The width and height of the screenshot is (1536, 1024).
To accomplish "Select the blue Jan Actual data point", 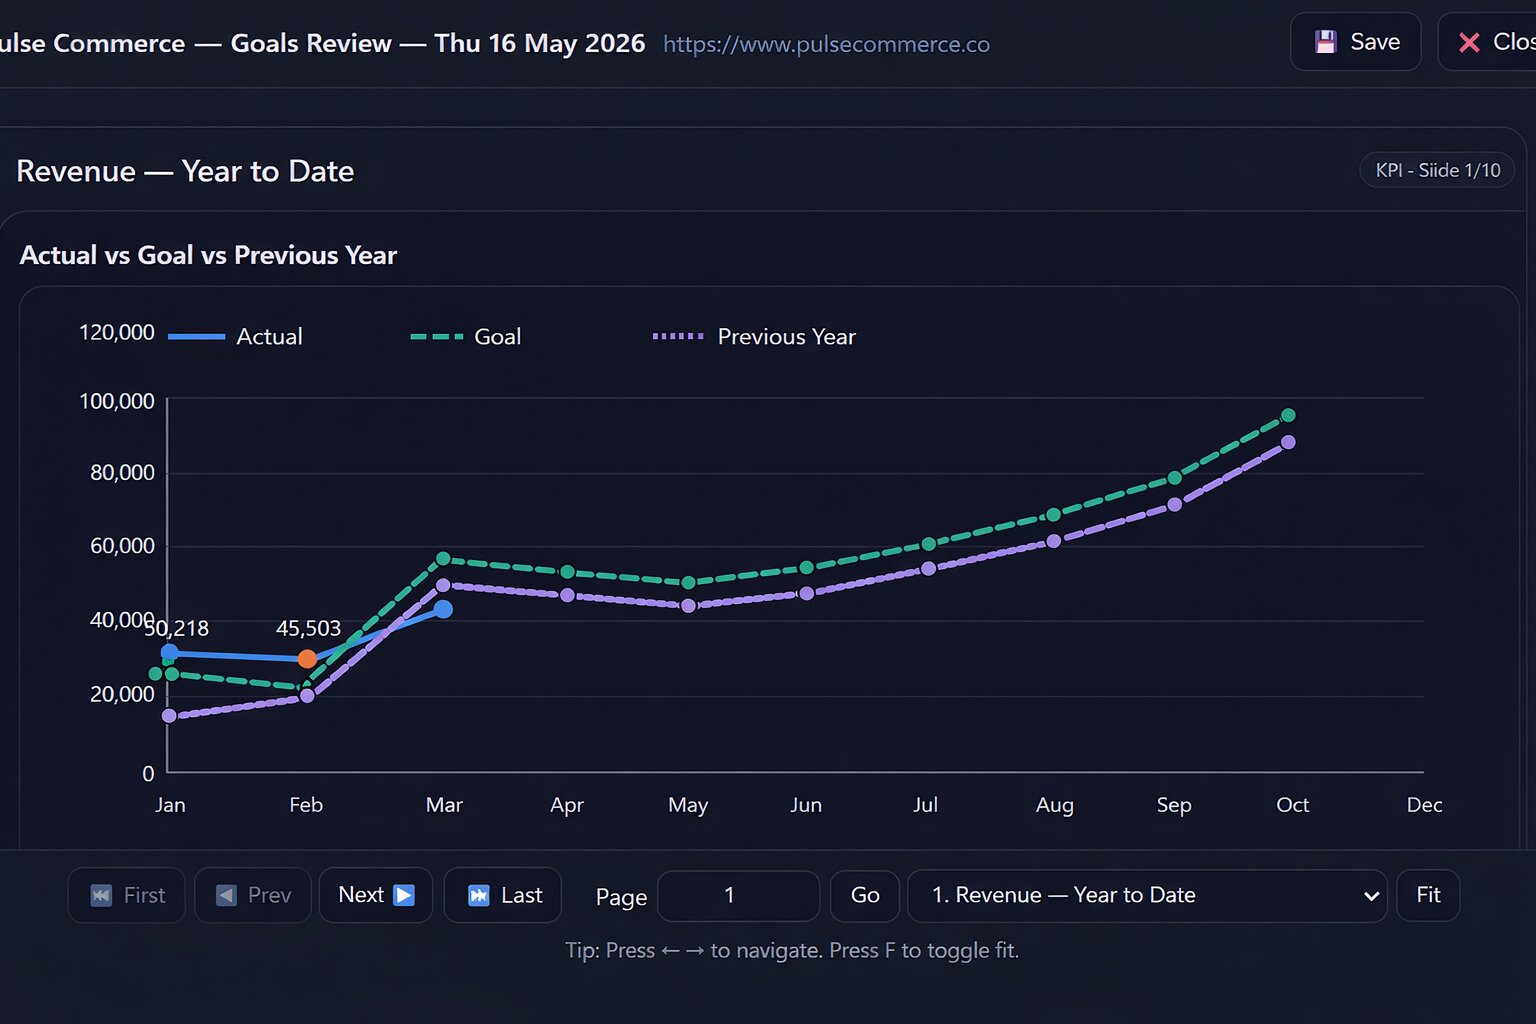I will 170,653.
